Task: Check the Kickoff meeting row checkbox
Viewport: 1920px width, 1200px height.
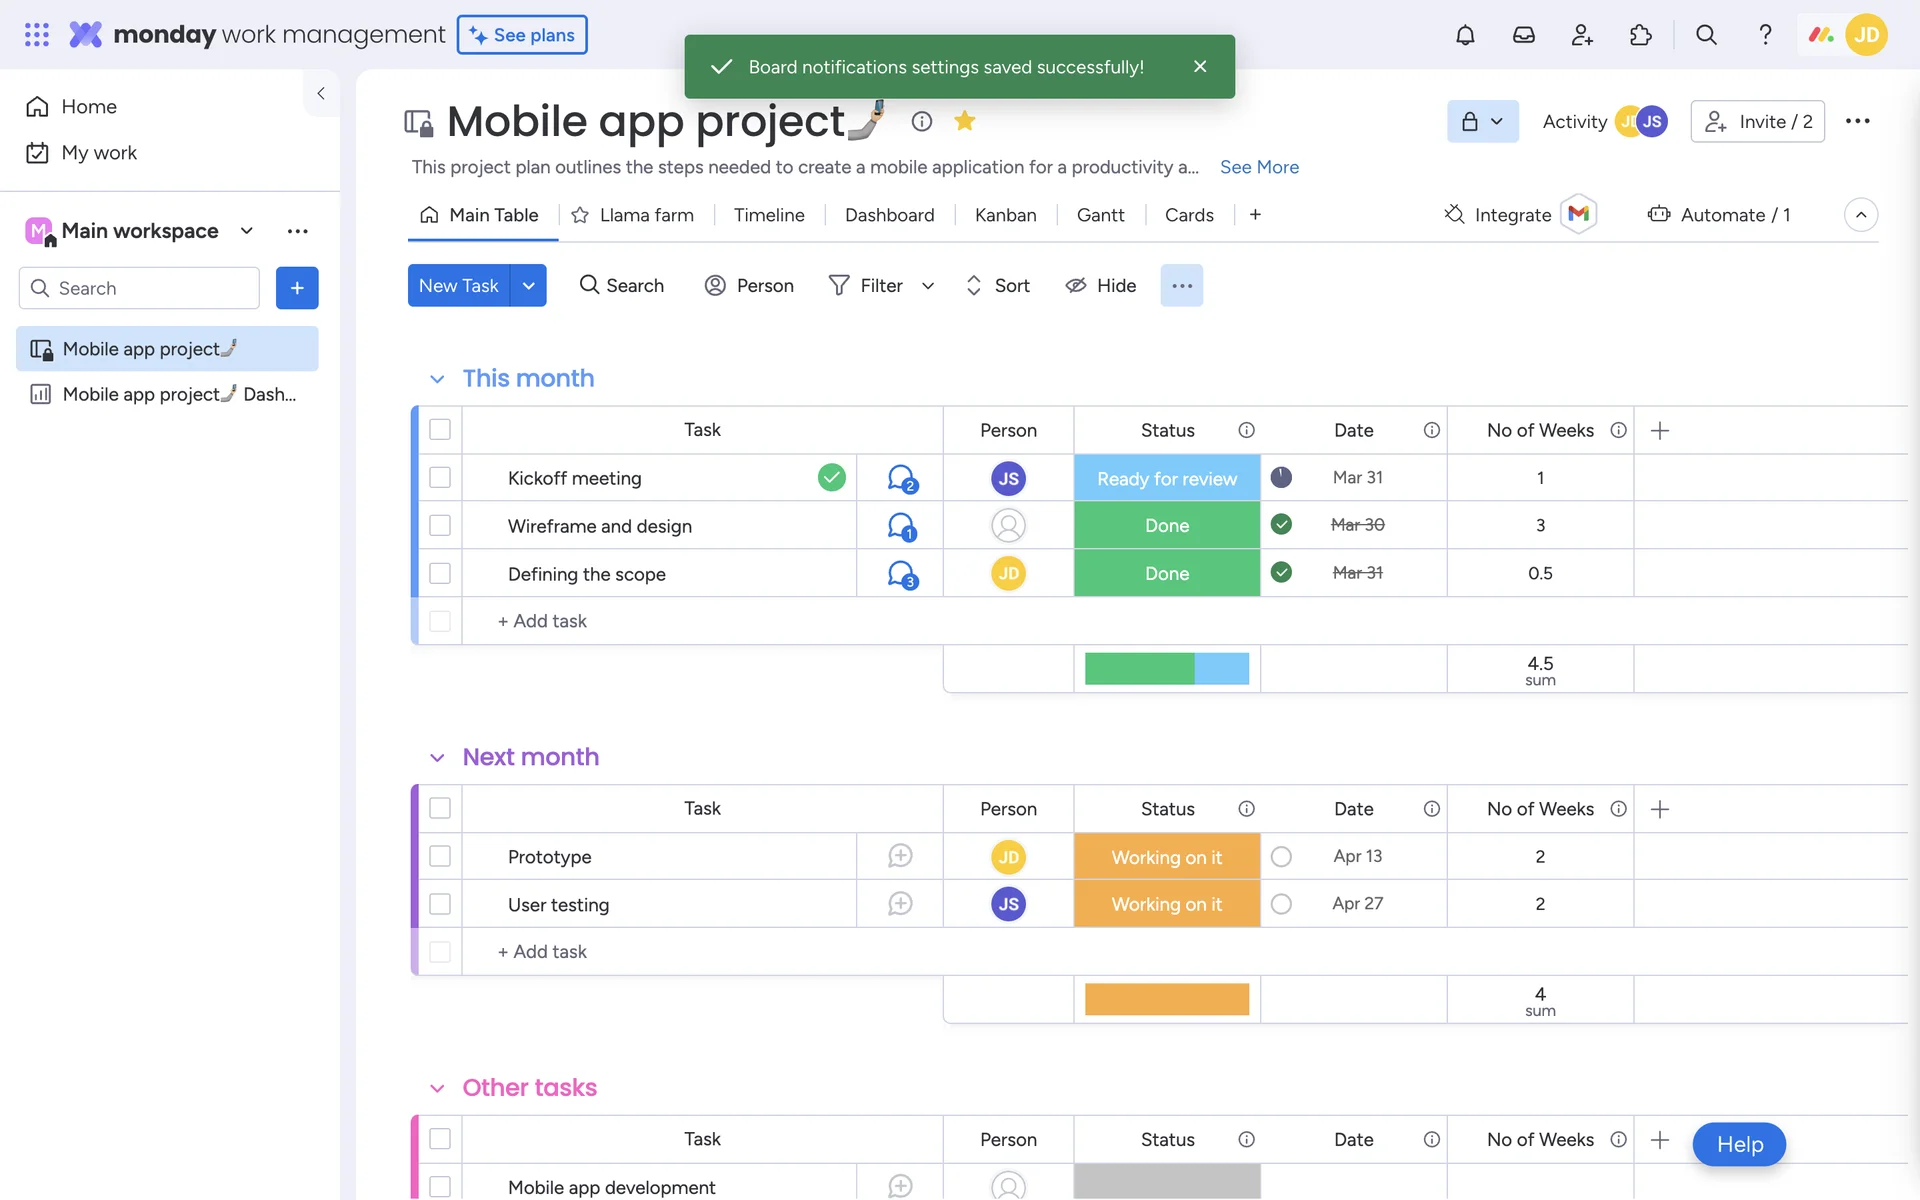Action: pyautogui.click(x=440, y=478)
